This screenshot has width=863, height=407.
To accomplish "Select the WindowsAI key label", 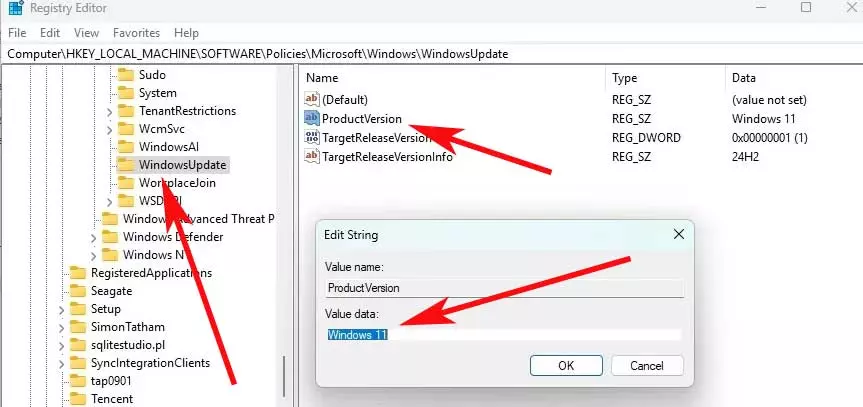I will tap(168, 147).
